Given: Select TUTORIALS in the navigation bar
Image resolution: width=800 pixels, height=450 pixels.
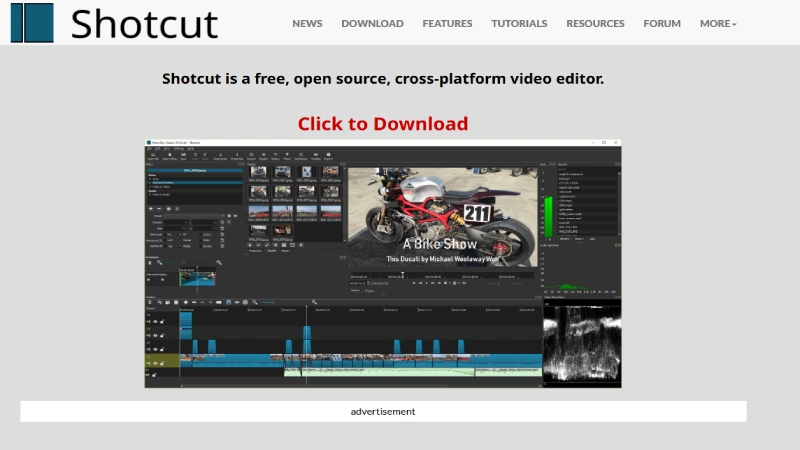Looking at the screenshot, I should [x=519, y=23].
